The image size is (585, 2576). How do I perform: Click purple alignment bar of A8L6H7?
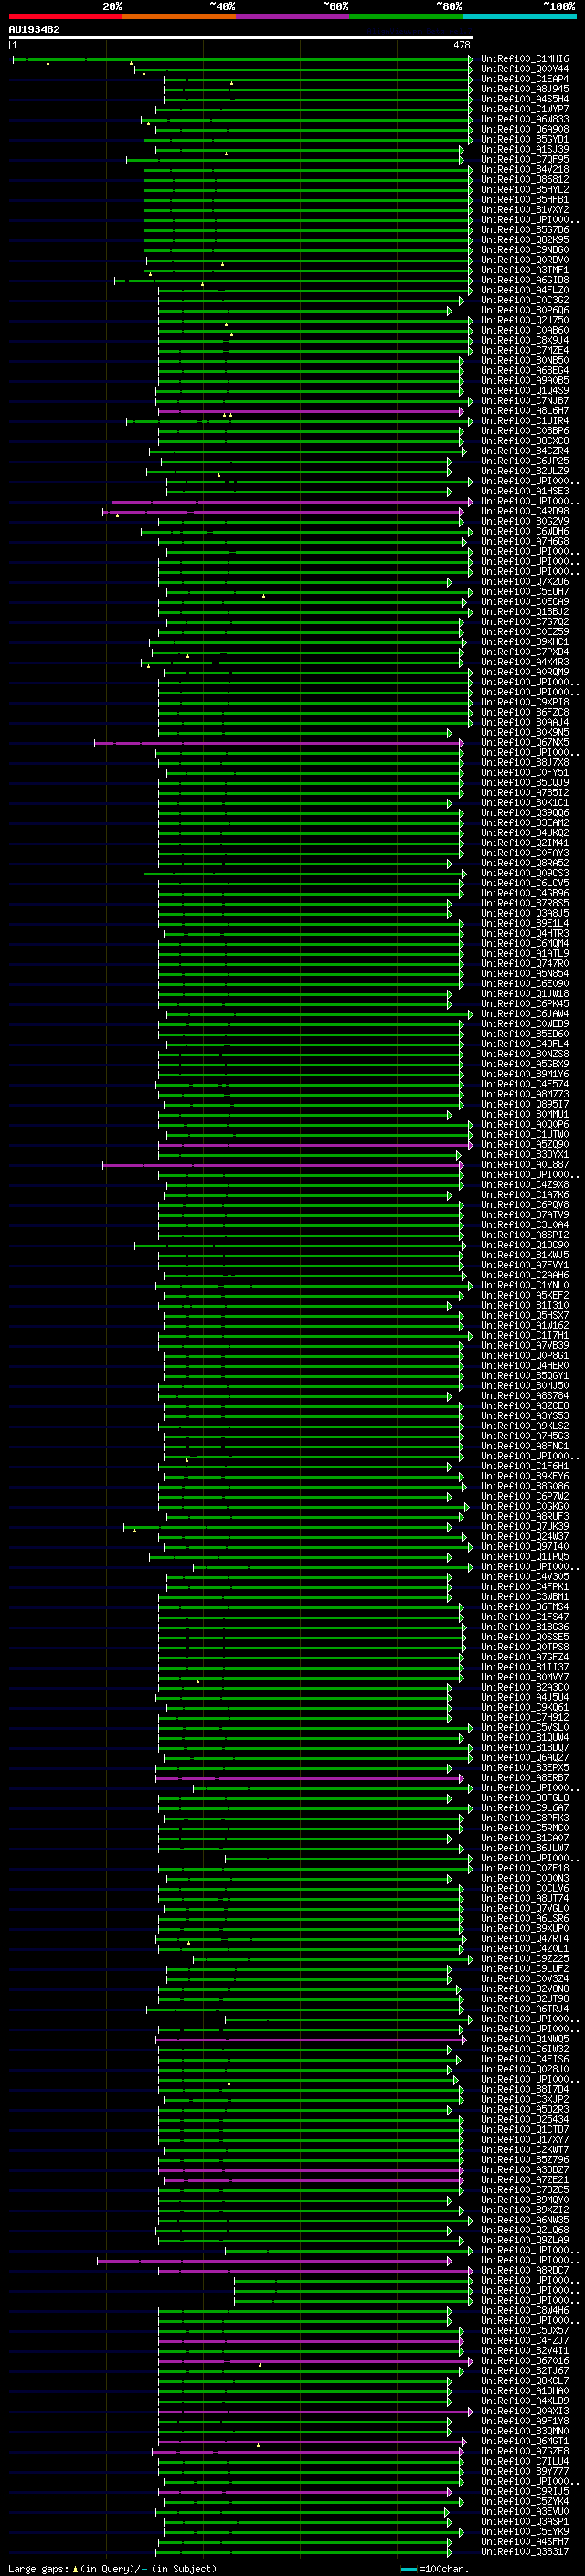[311, 412]
